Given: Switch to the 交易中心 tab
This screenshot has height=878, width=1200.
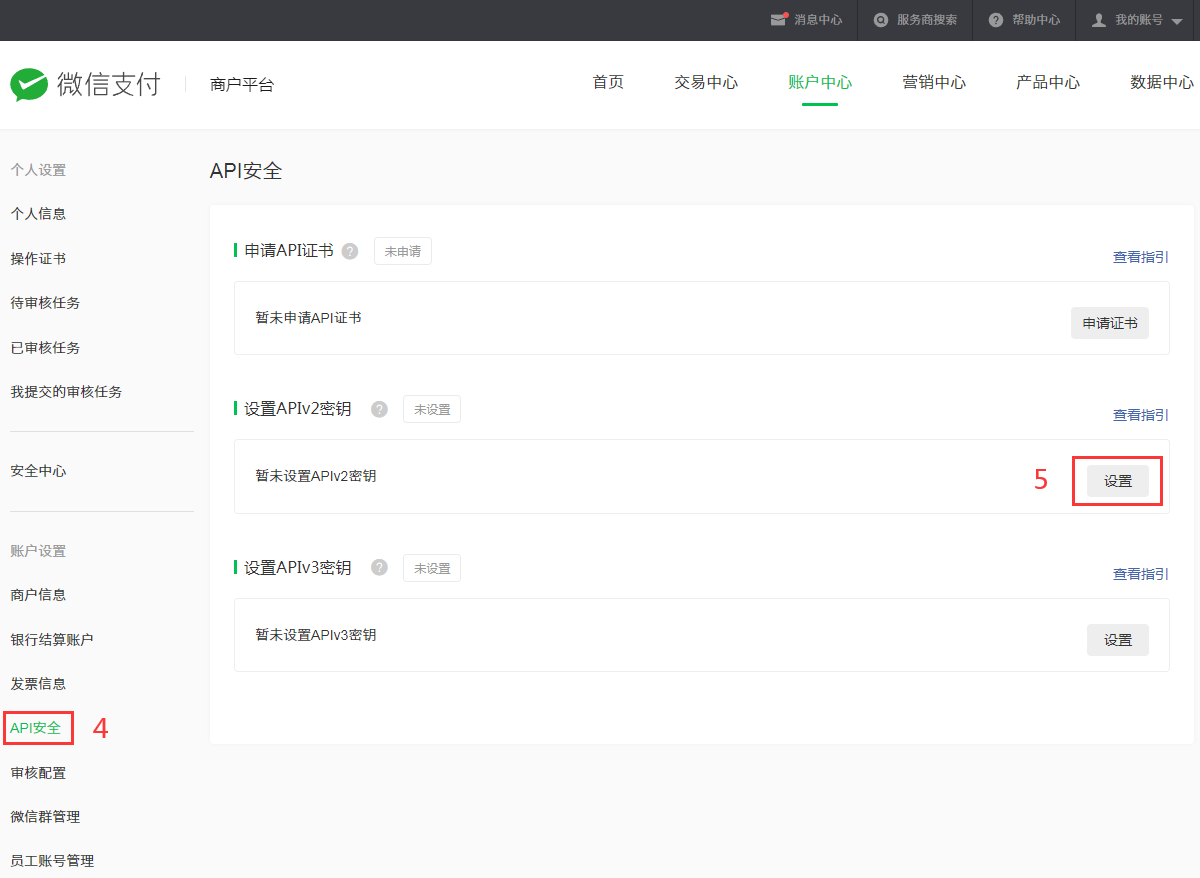Looking at the screenshot, I should coord(706,83).
